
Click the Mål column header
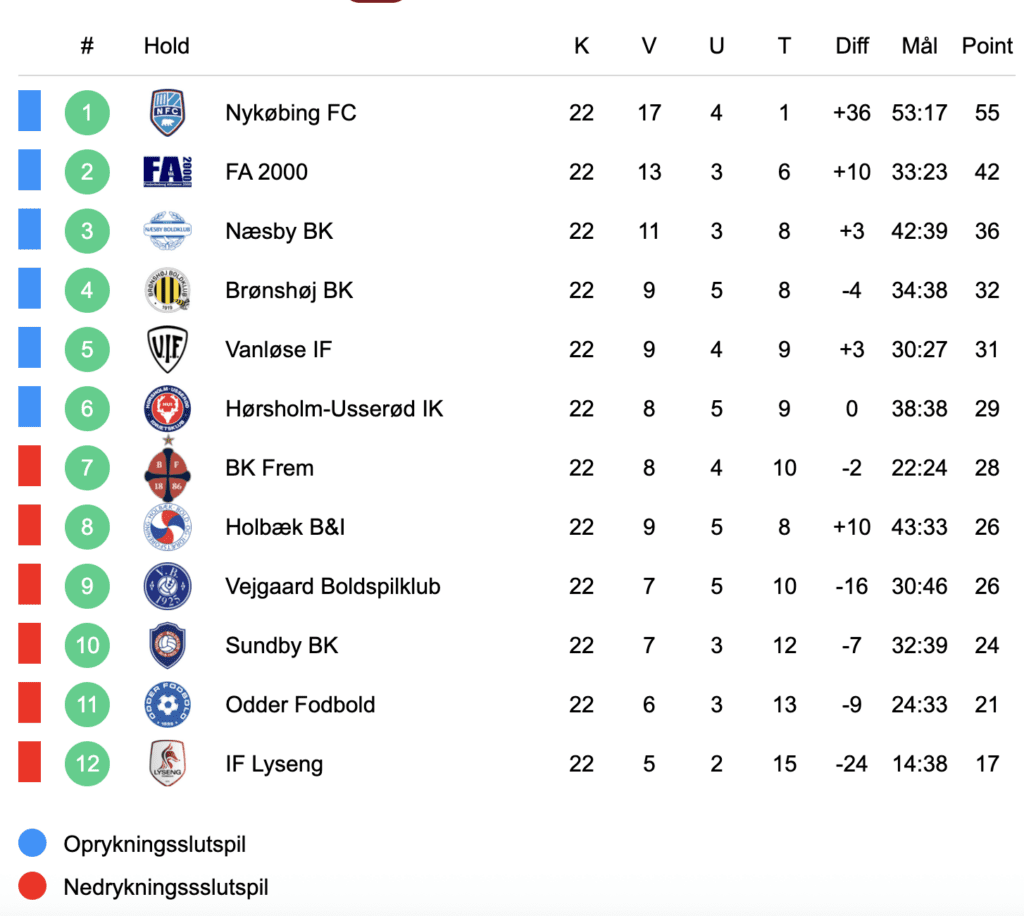(x=919, y=46)
